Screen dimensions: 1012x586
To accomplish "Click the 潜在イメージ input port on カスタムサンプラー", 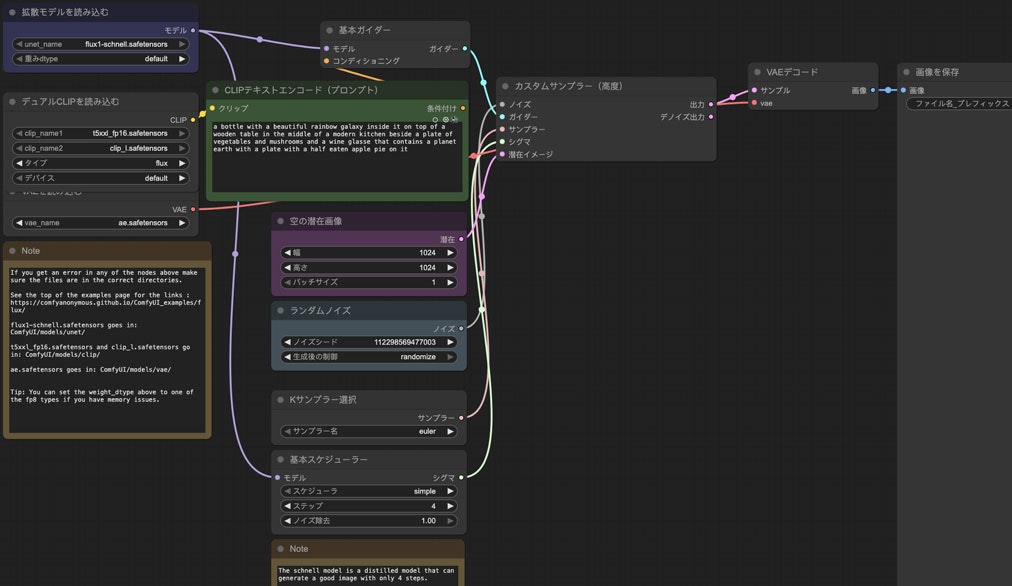I will coord(503,154).
